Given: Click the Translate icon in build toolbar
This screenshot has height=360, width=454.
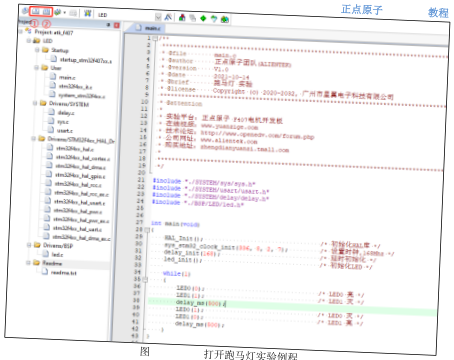Looking at the screenshot, I should pos(25,11).
